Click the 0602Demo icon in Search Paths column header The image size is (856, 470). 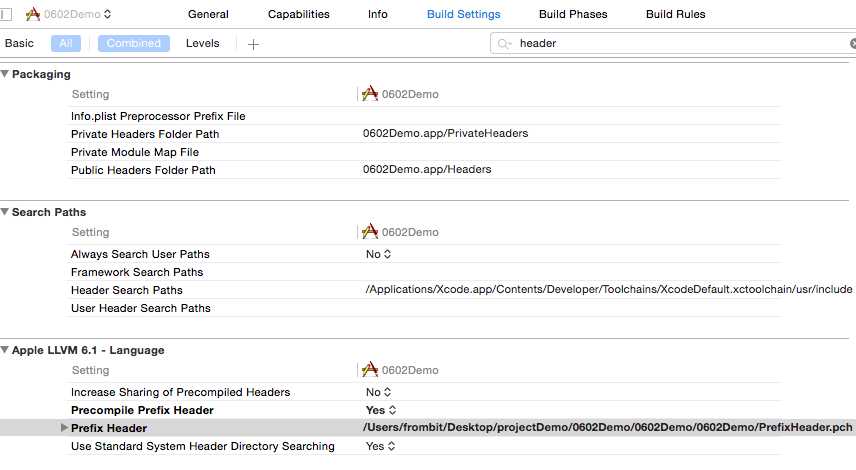click(370, 231)
